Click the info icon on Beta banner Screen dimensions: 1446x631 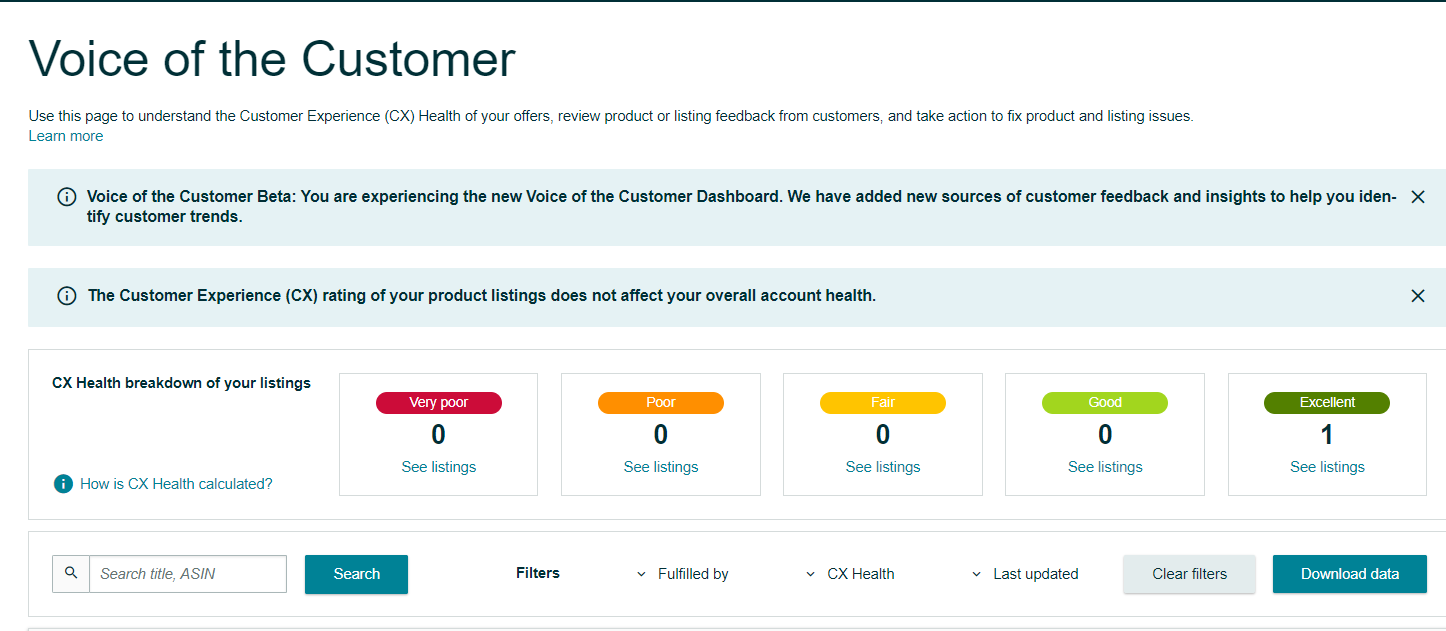click(67, 197)
